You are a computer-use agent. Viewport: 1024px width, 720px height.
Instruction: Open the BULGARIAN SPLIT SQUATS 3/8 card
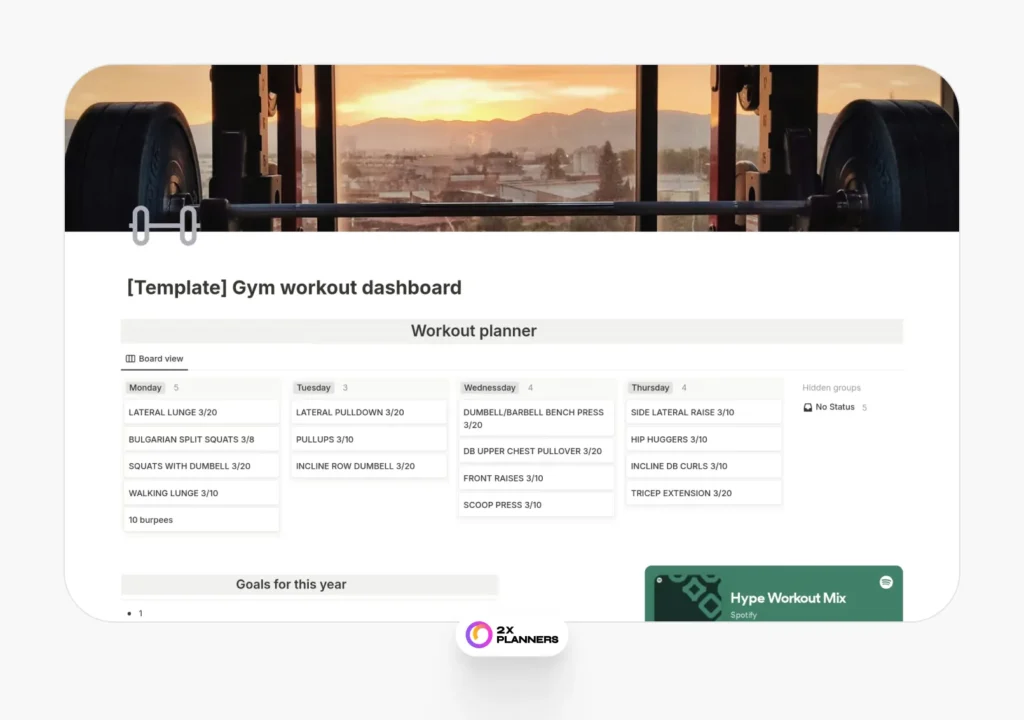coord(201,439)
